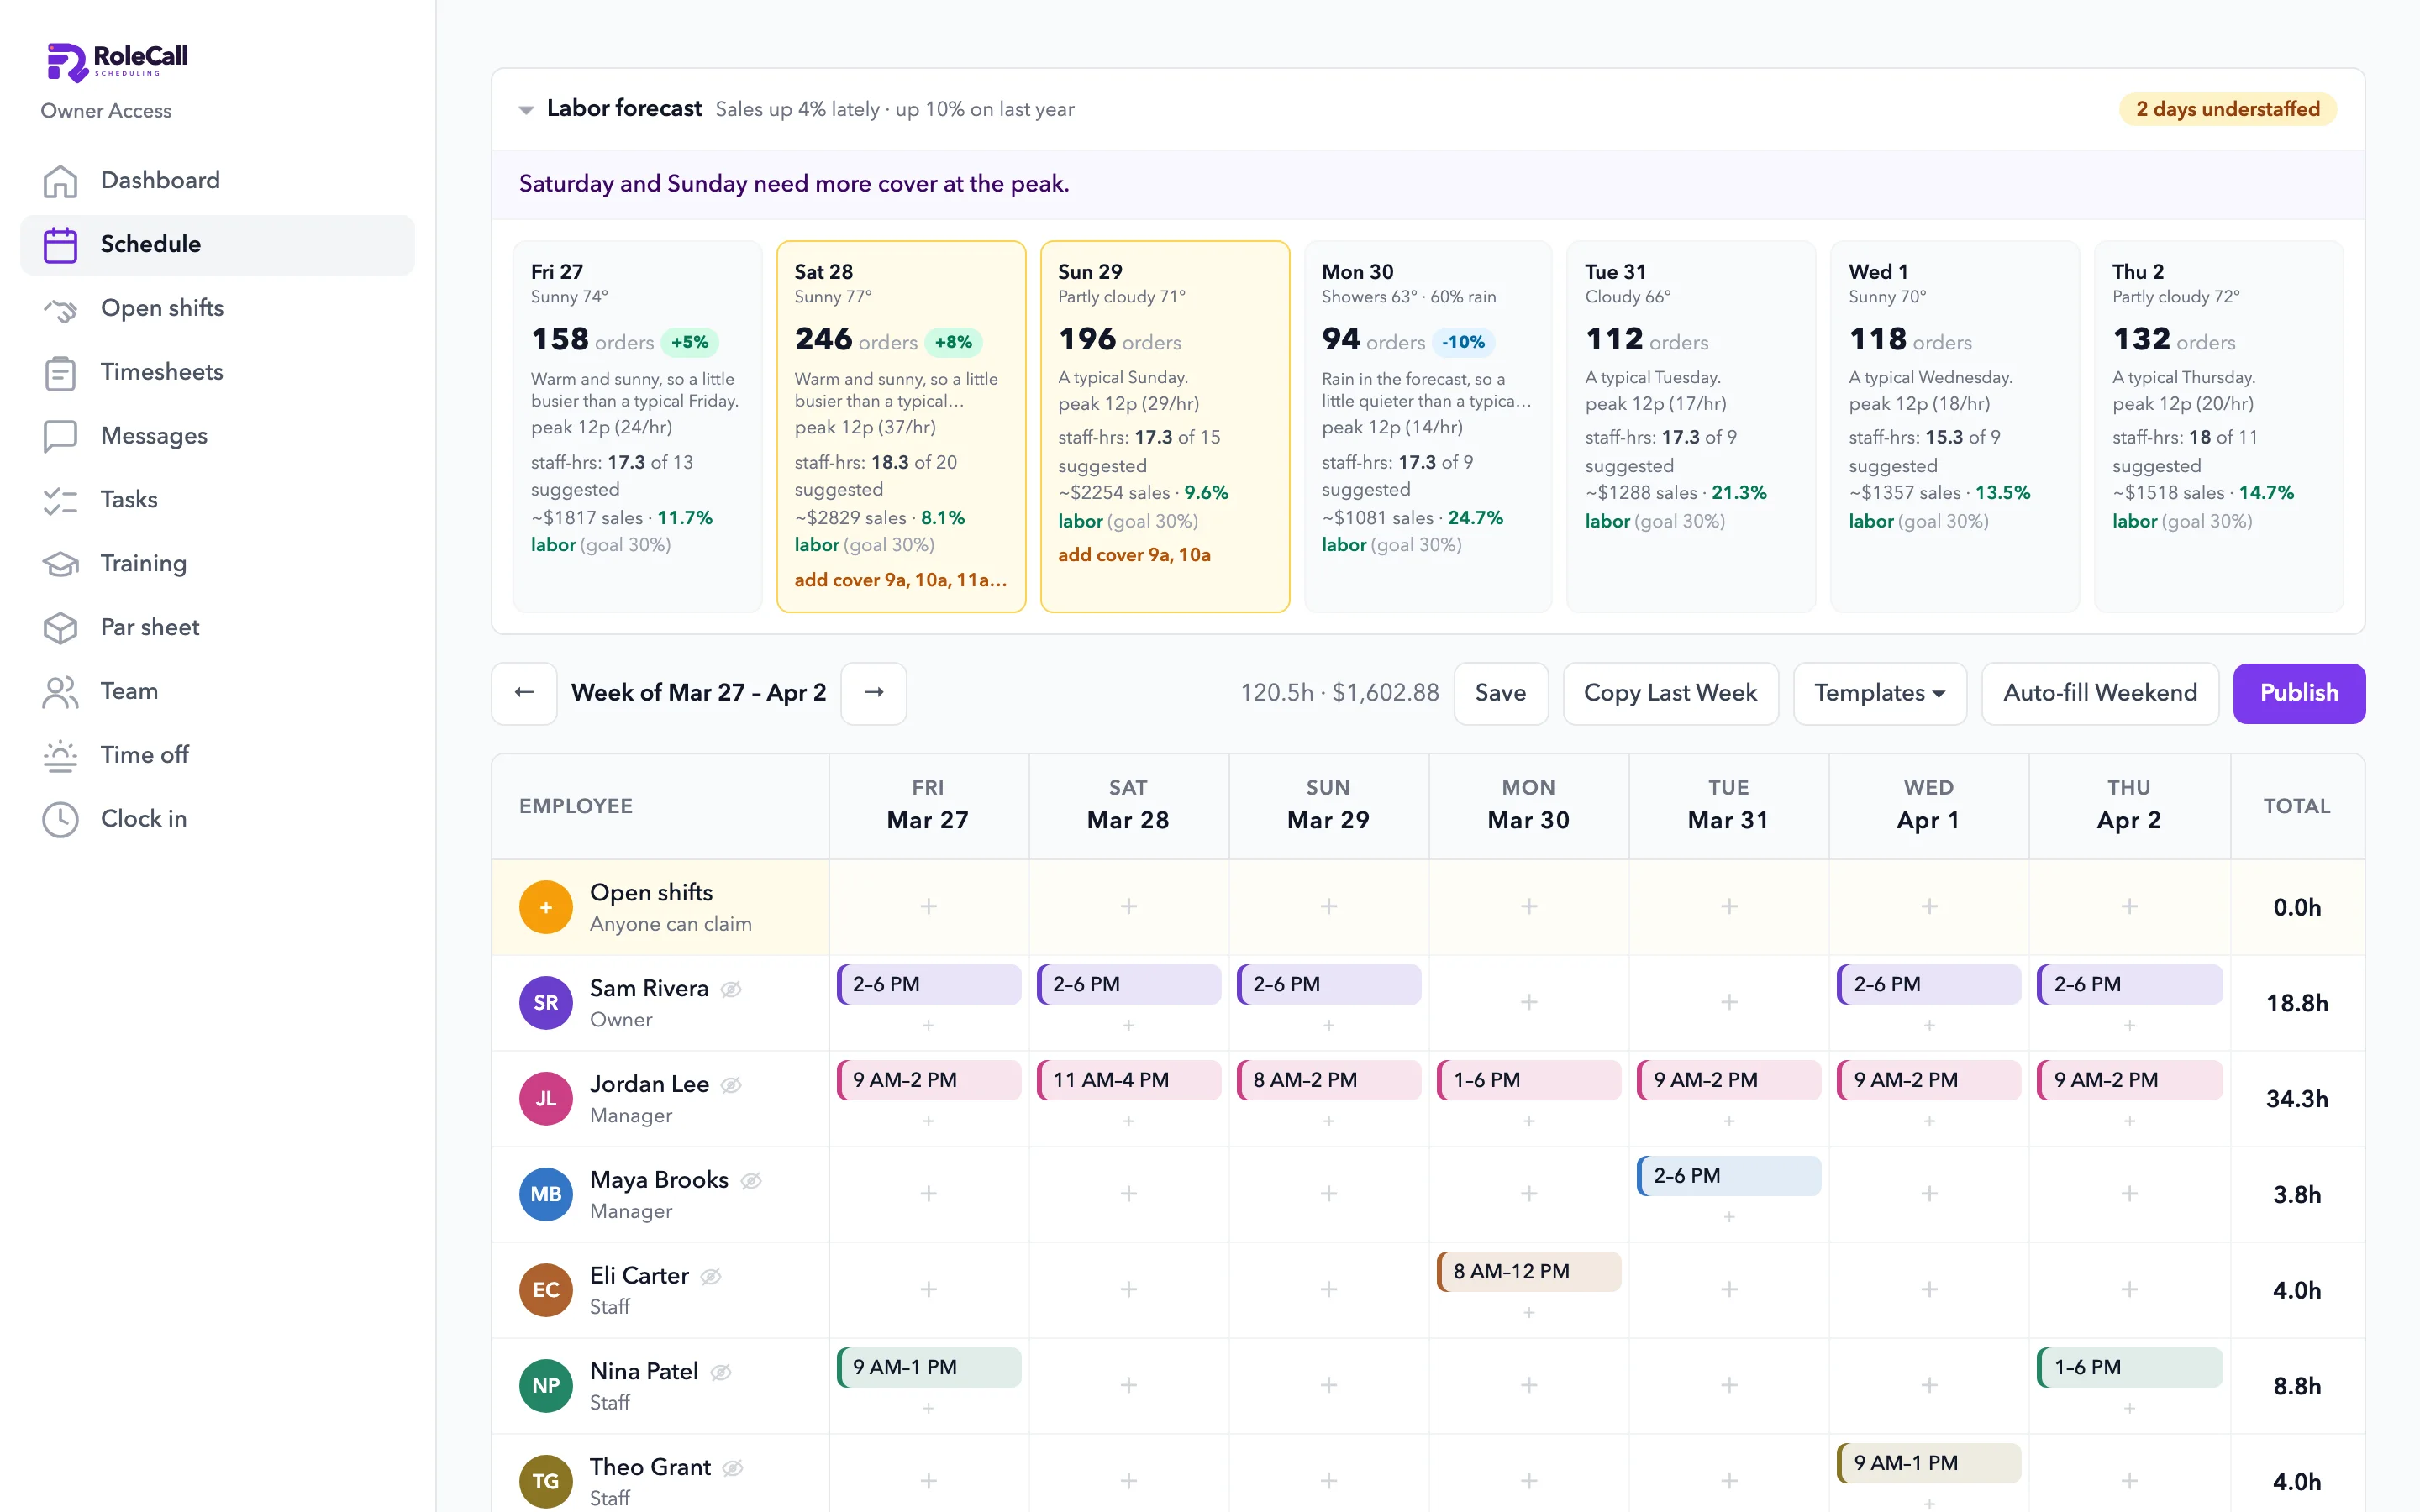Select the Mon 30 forecast card
Screen dimensions: 2420x1512
[1428, 426]
